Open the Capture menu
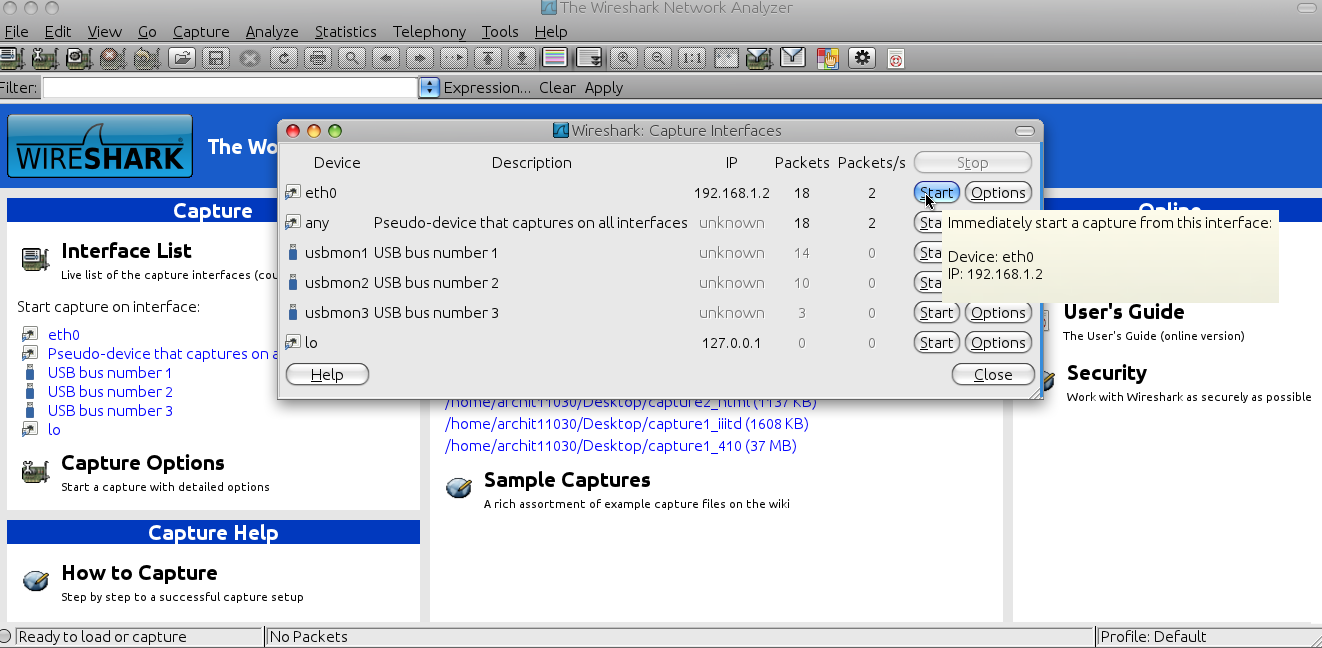The image size is (1322, 648). tap(201, 32)
